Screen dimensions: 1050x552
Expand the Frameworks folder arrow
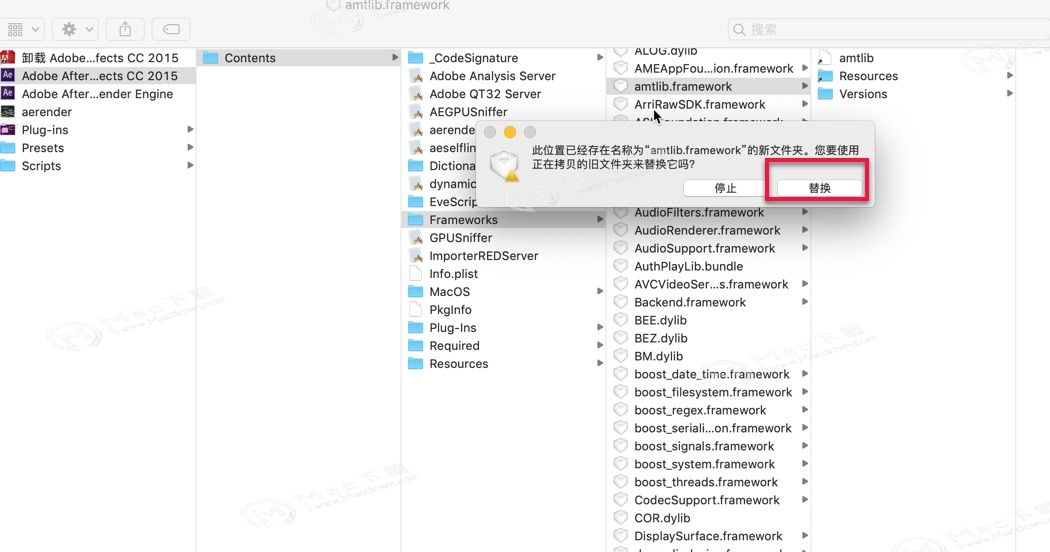pos(600,220)
